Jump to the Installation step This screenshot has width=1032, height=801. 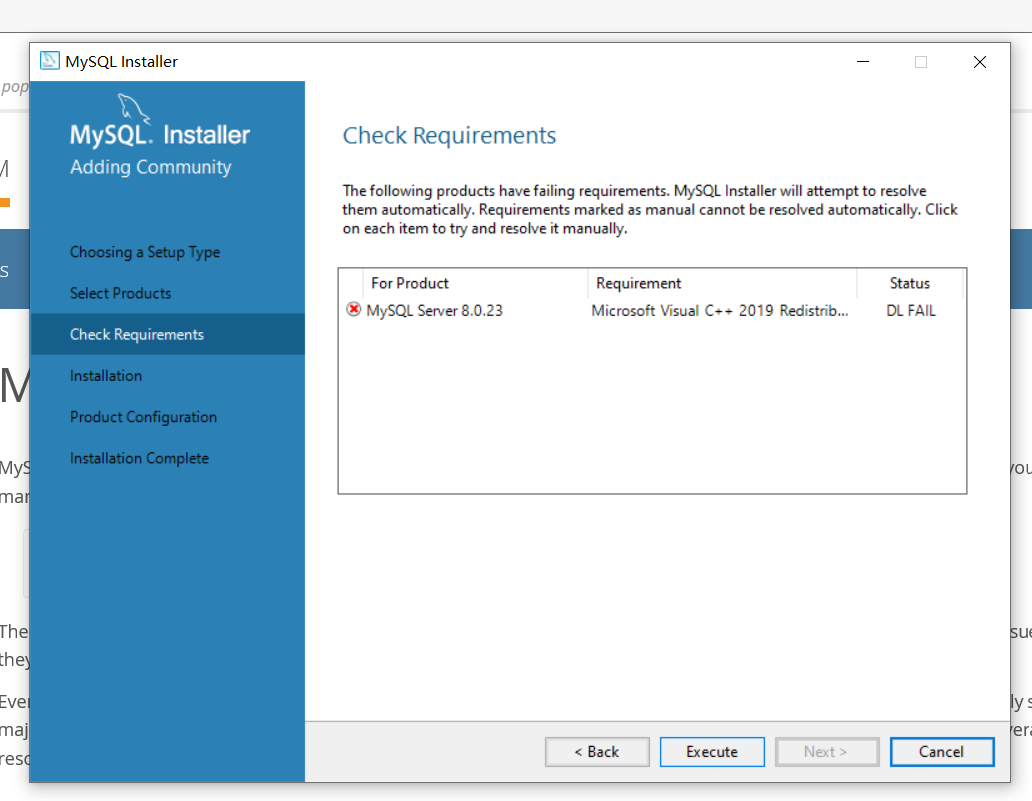click(x=106, y=376)
